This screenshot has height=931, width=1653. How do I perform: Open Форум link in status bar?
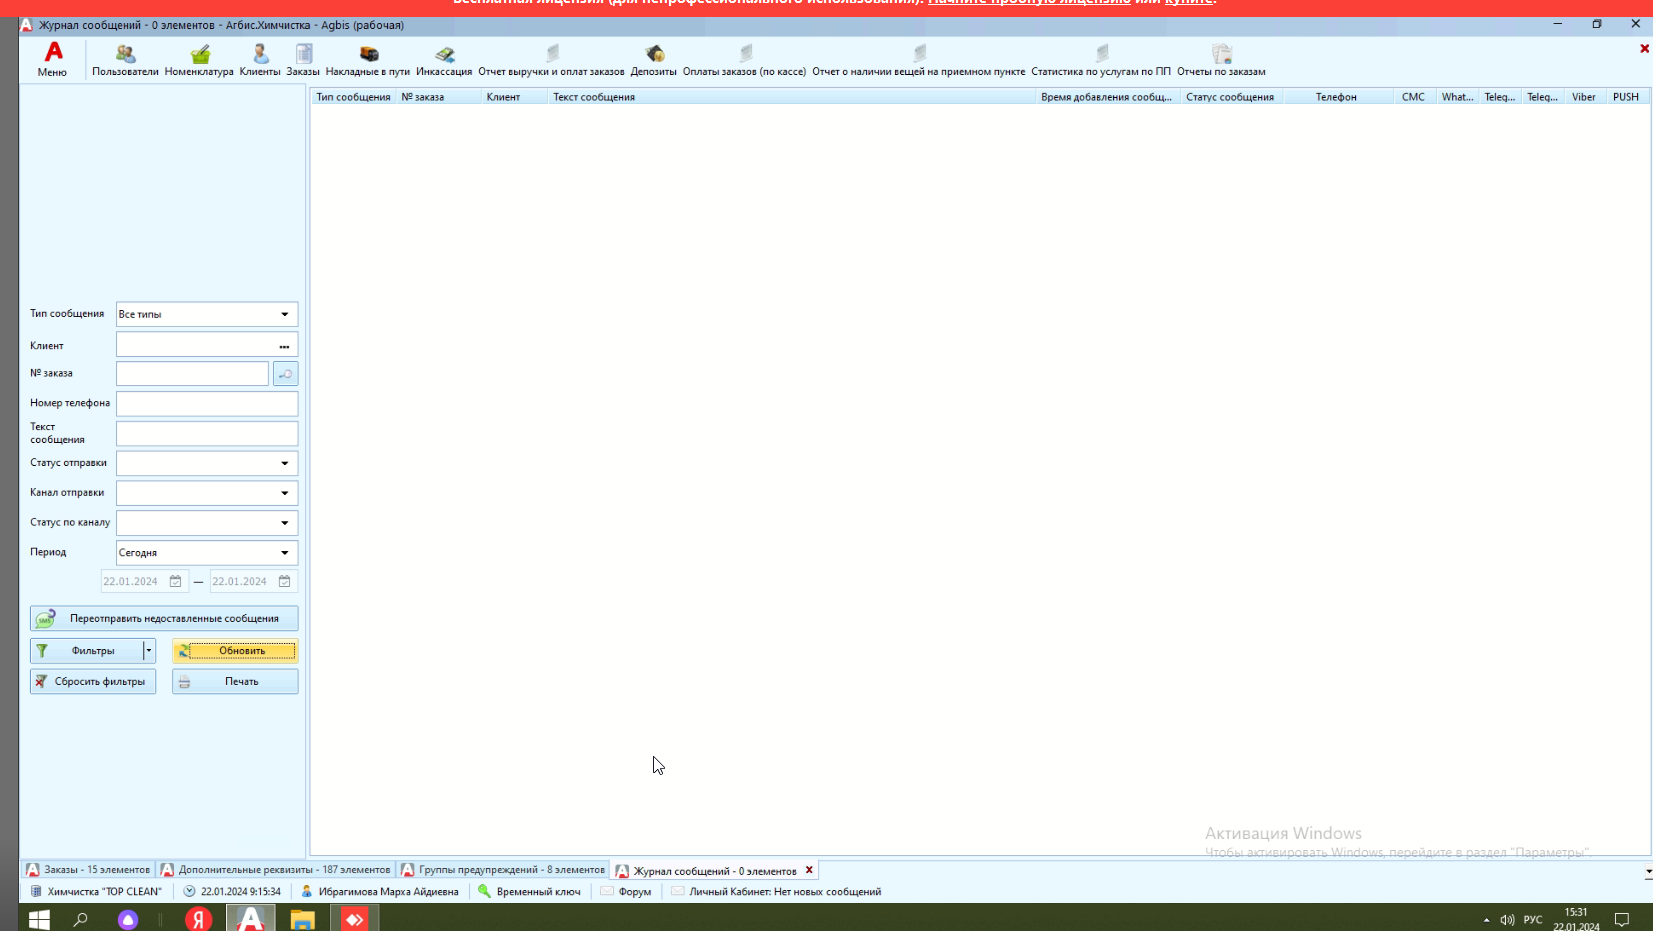click(626, 892)
